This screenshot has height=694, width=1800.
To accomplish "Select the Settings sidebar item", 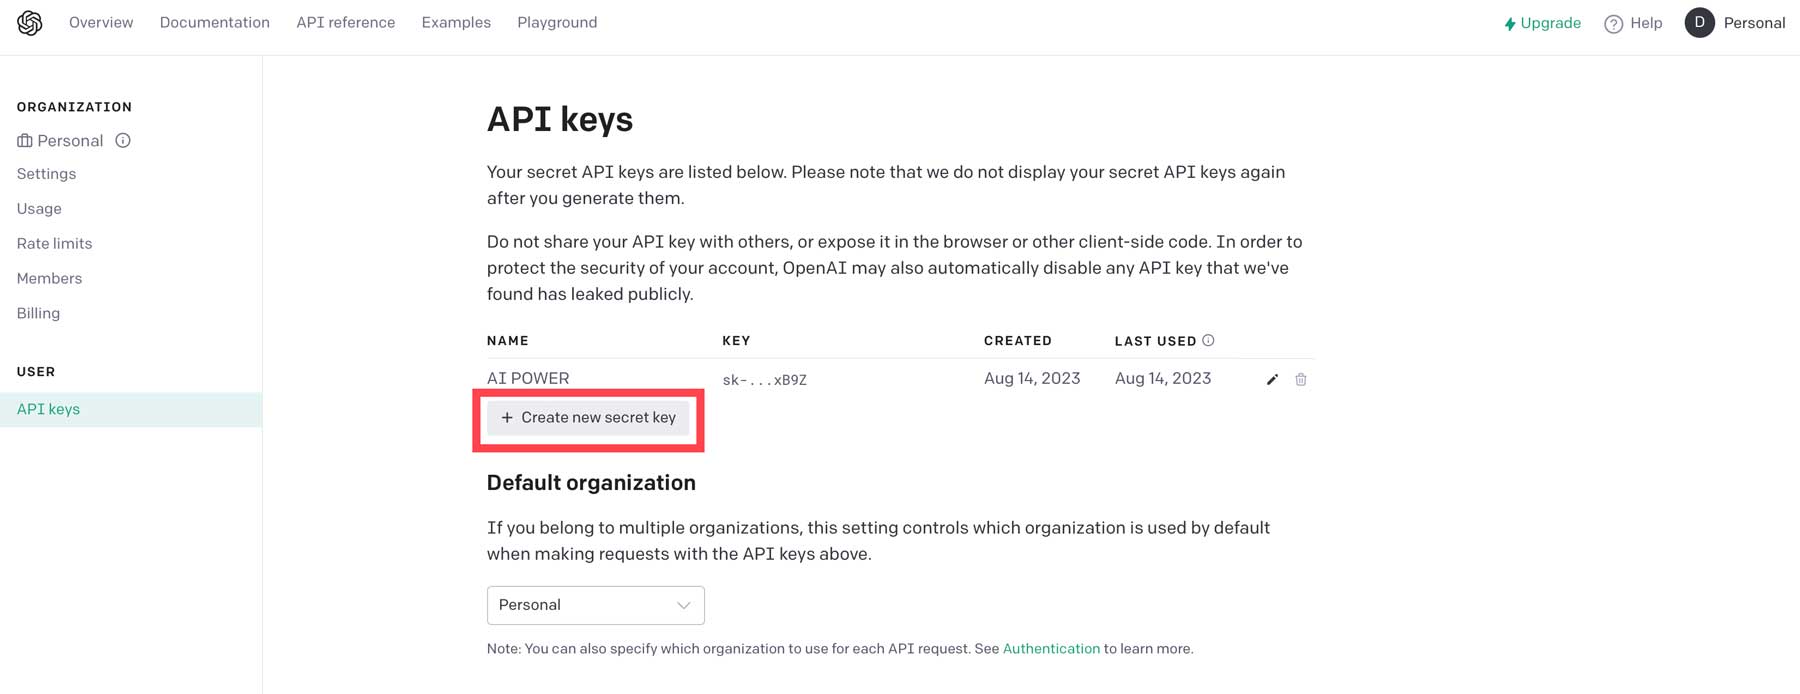I will point(46,173).
